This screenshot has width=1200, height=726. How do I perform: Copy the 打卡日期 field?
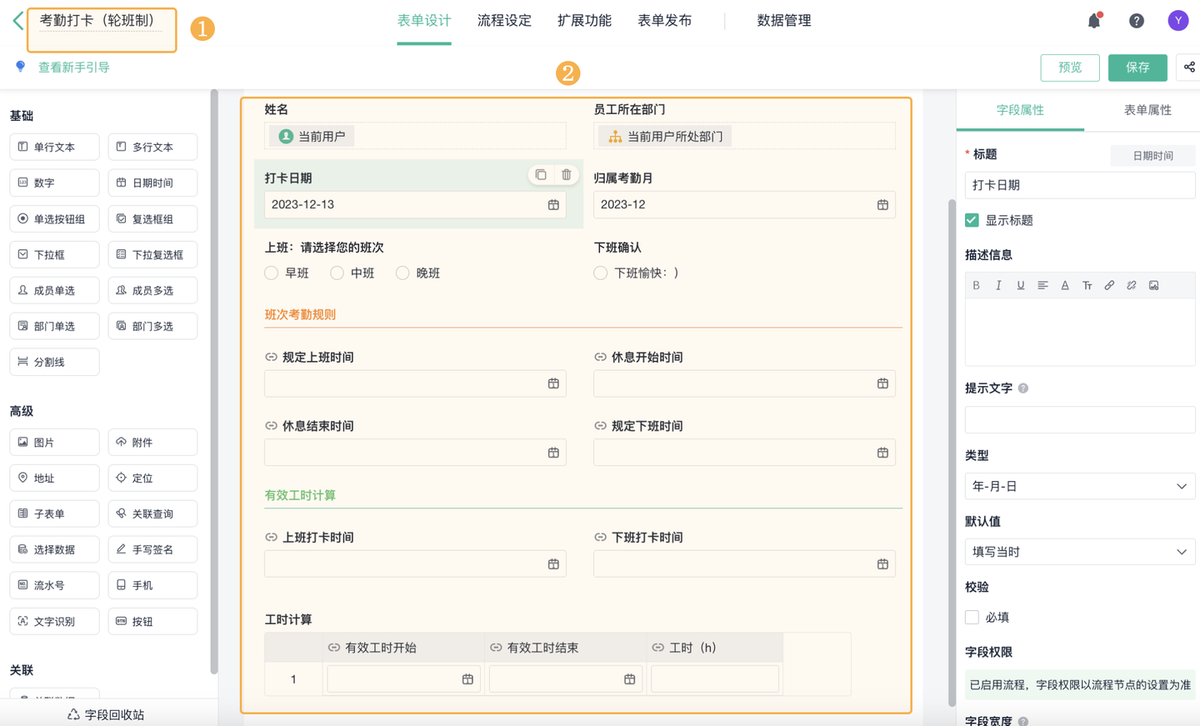pyautogui.click(x=541, y=175)
